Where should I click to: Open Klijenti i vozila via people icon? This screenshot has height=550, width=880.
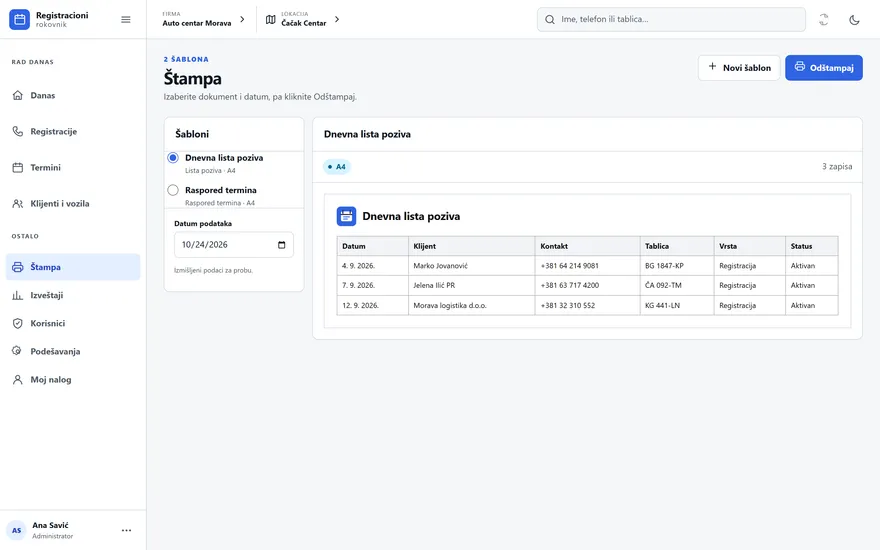point(18,203)
